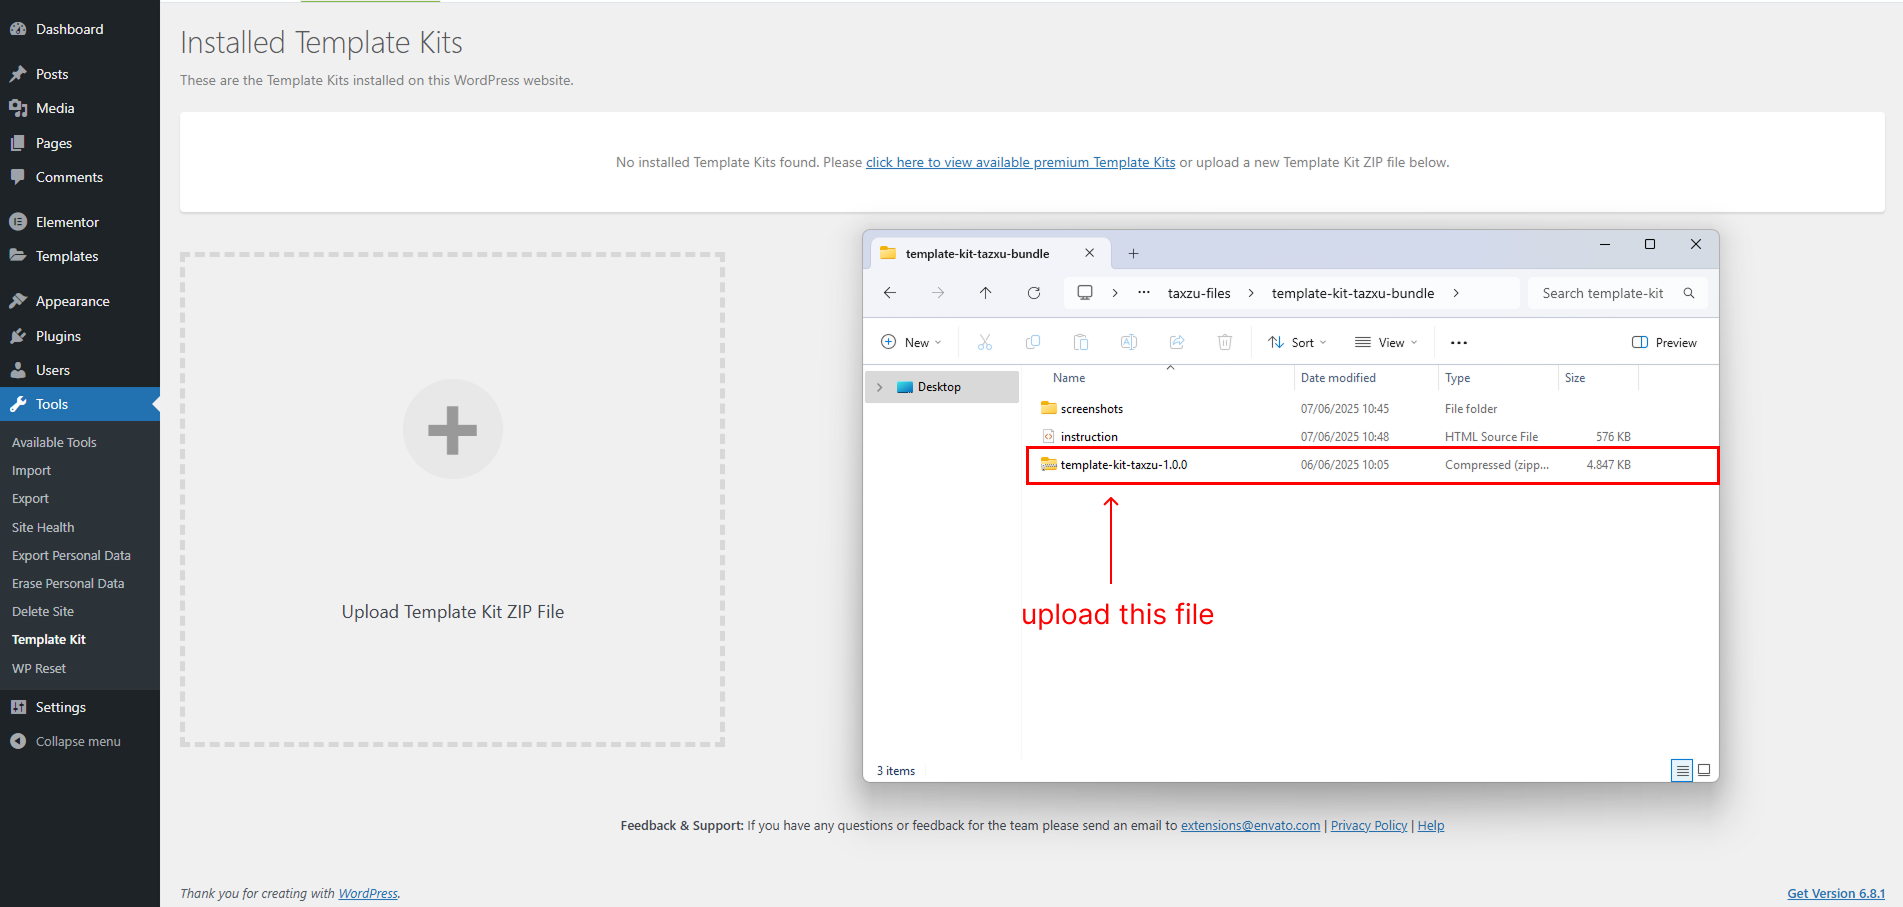This screenshot has width=1903, height=907.
Task: Select Desktop in navigation pane
Action: [x=940, y=387]
